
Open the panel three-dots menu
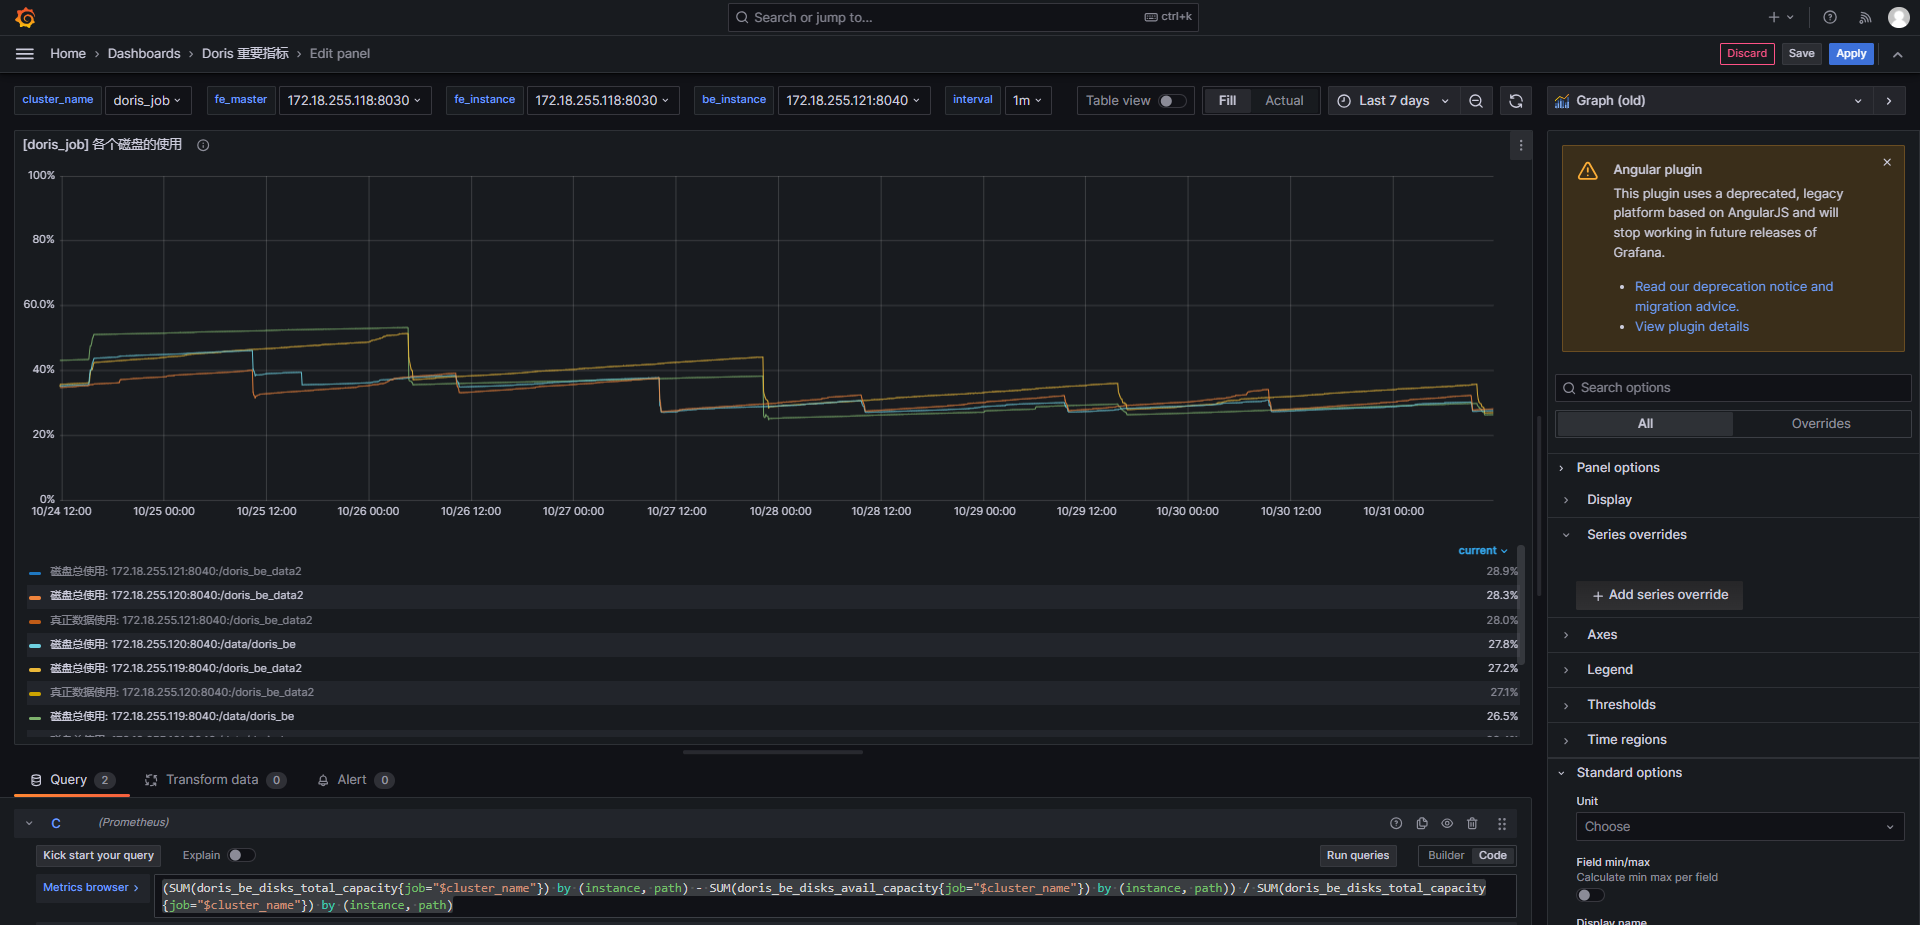point(1521,145)
